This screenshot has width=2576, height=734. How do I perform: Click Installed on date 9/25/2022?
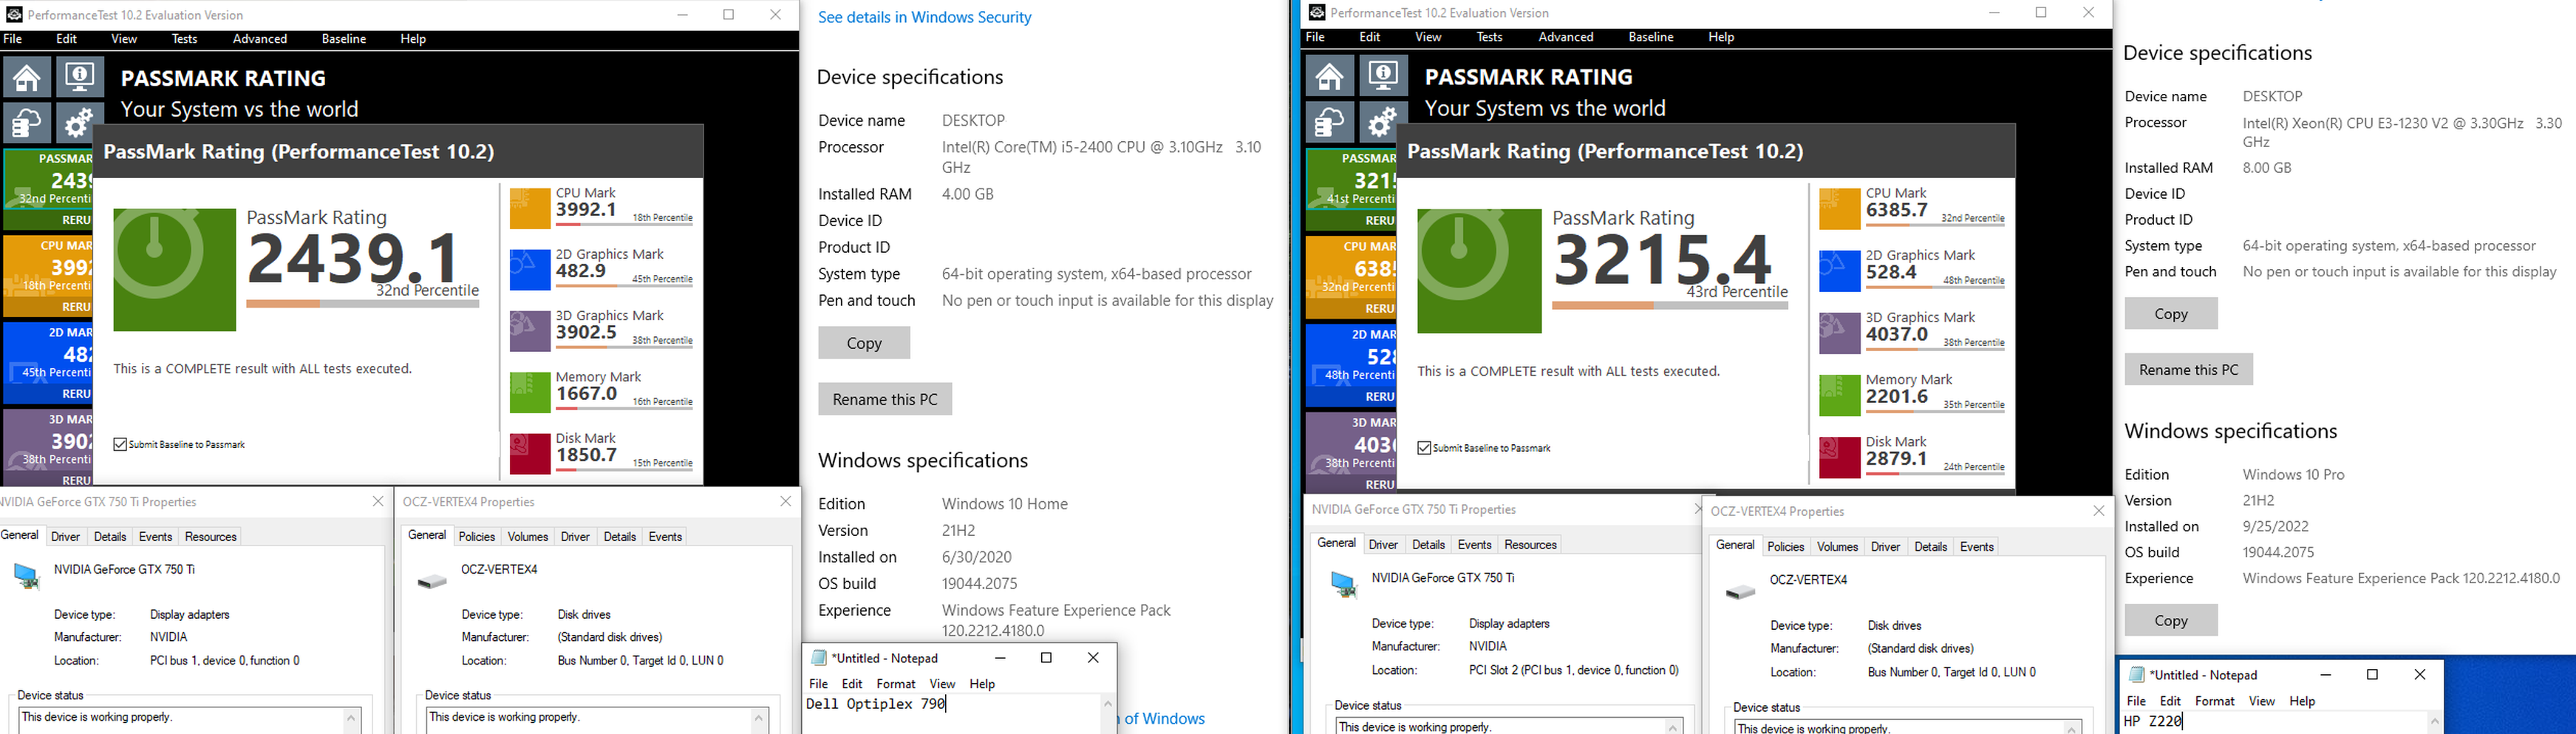pos(2275,526)
